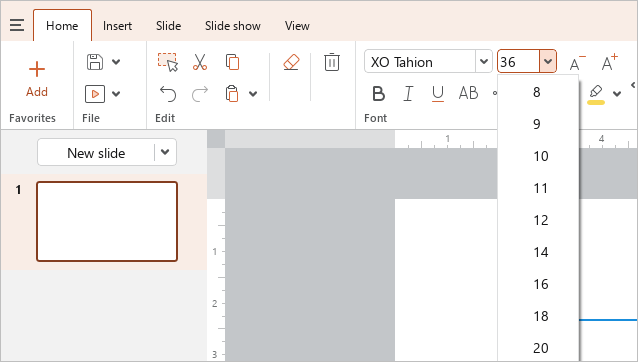
Task: Select font size 18 from list
Action: click(538, 316)
